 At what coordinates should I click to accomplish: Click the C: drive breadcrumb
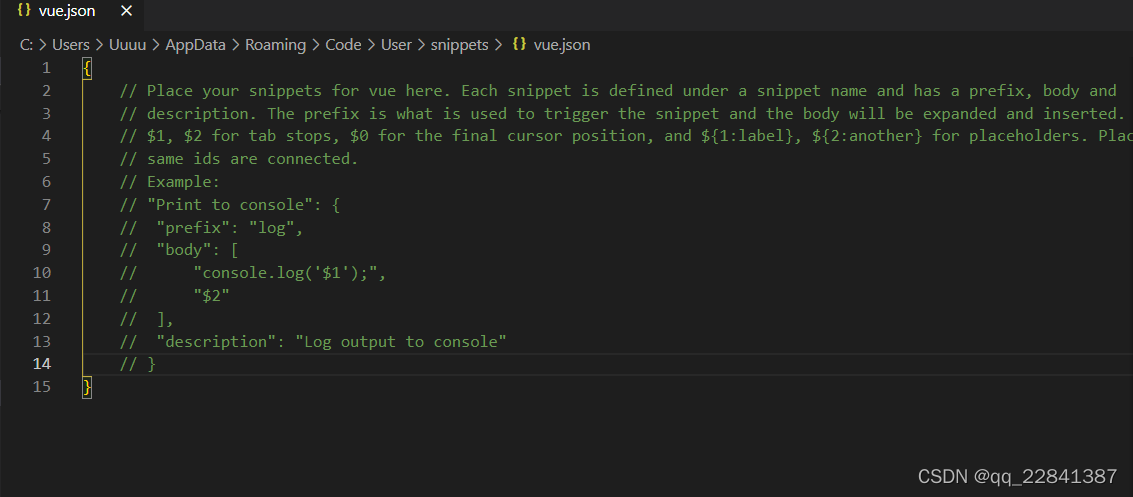click(x=27, y=44)
